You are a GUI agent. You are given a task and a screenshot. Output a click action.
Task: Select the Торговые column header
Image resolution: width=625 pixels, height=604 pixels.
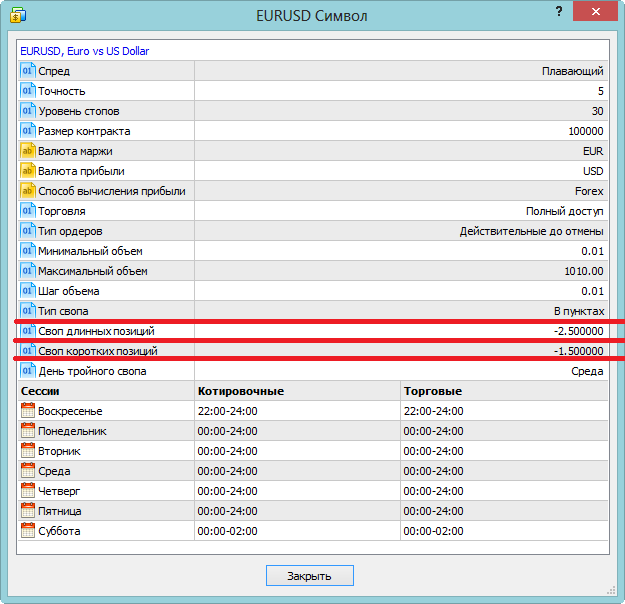(x=433, y=391)
